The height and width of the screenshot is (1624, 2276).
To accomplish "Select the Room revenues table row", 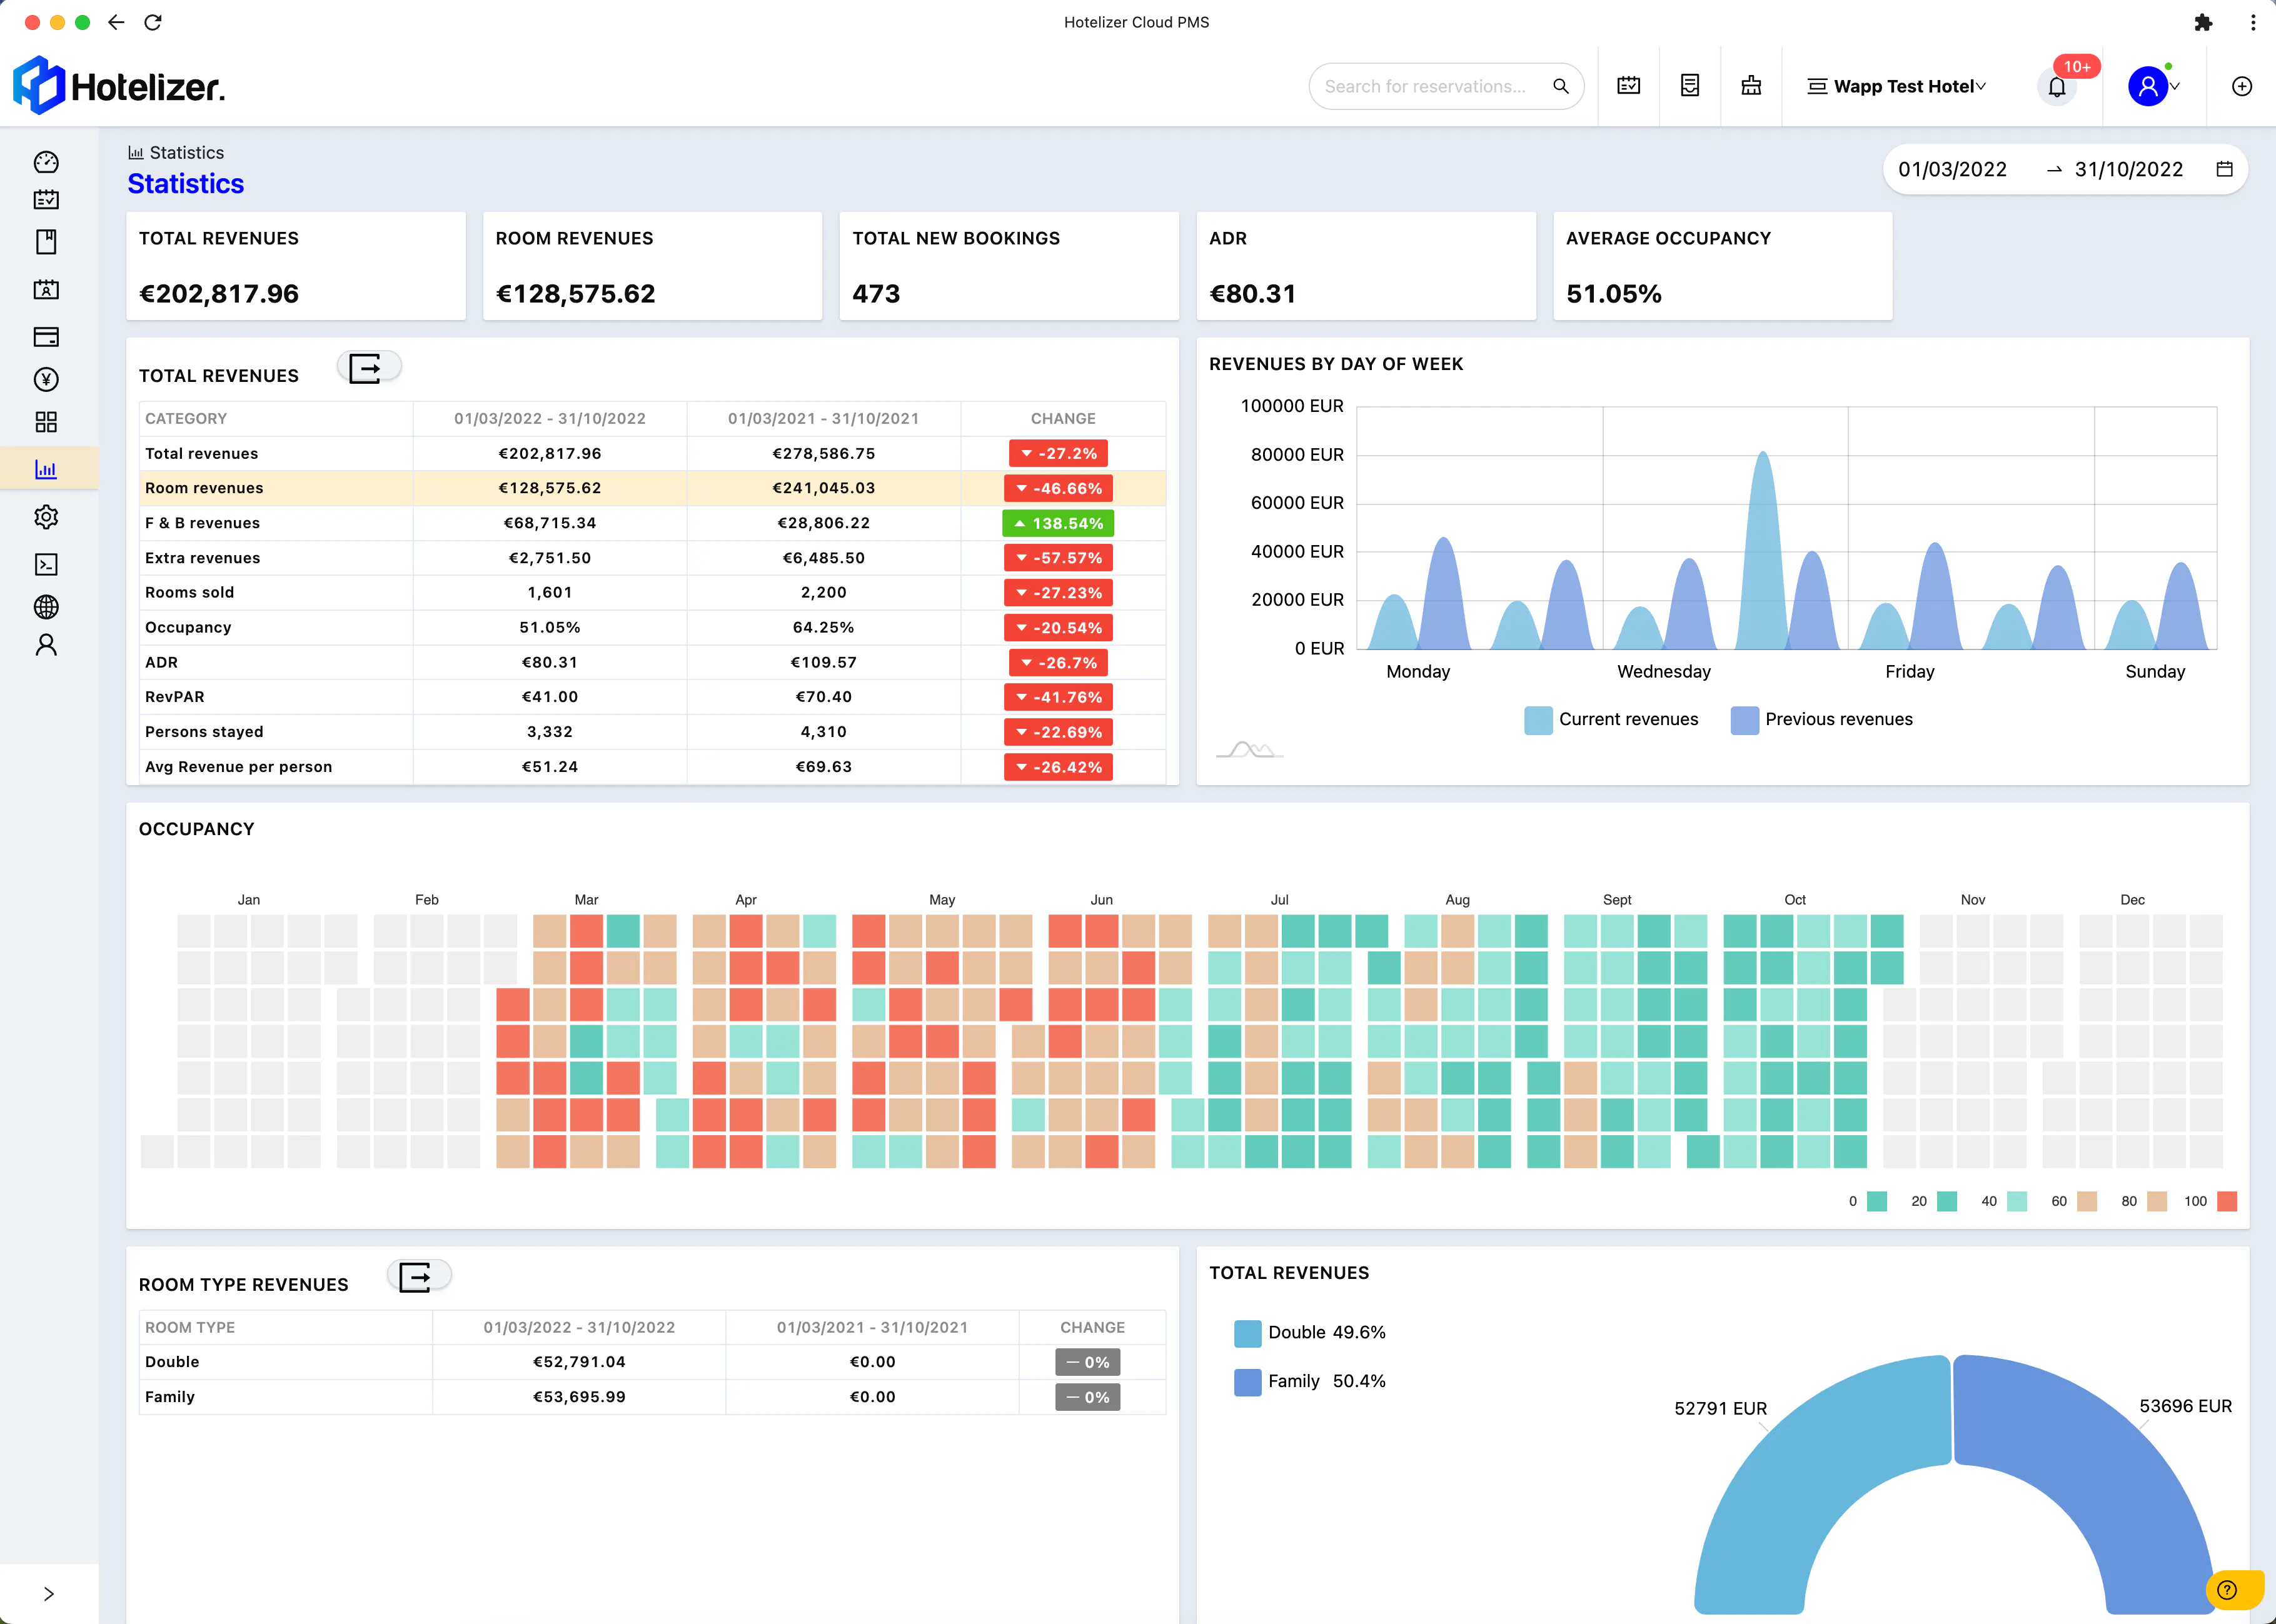I will coord(652,488).
